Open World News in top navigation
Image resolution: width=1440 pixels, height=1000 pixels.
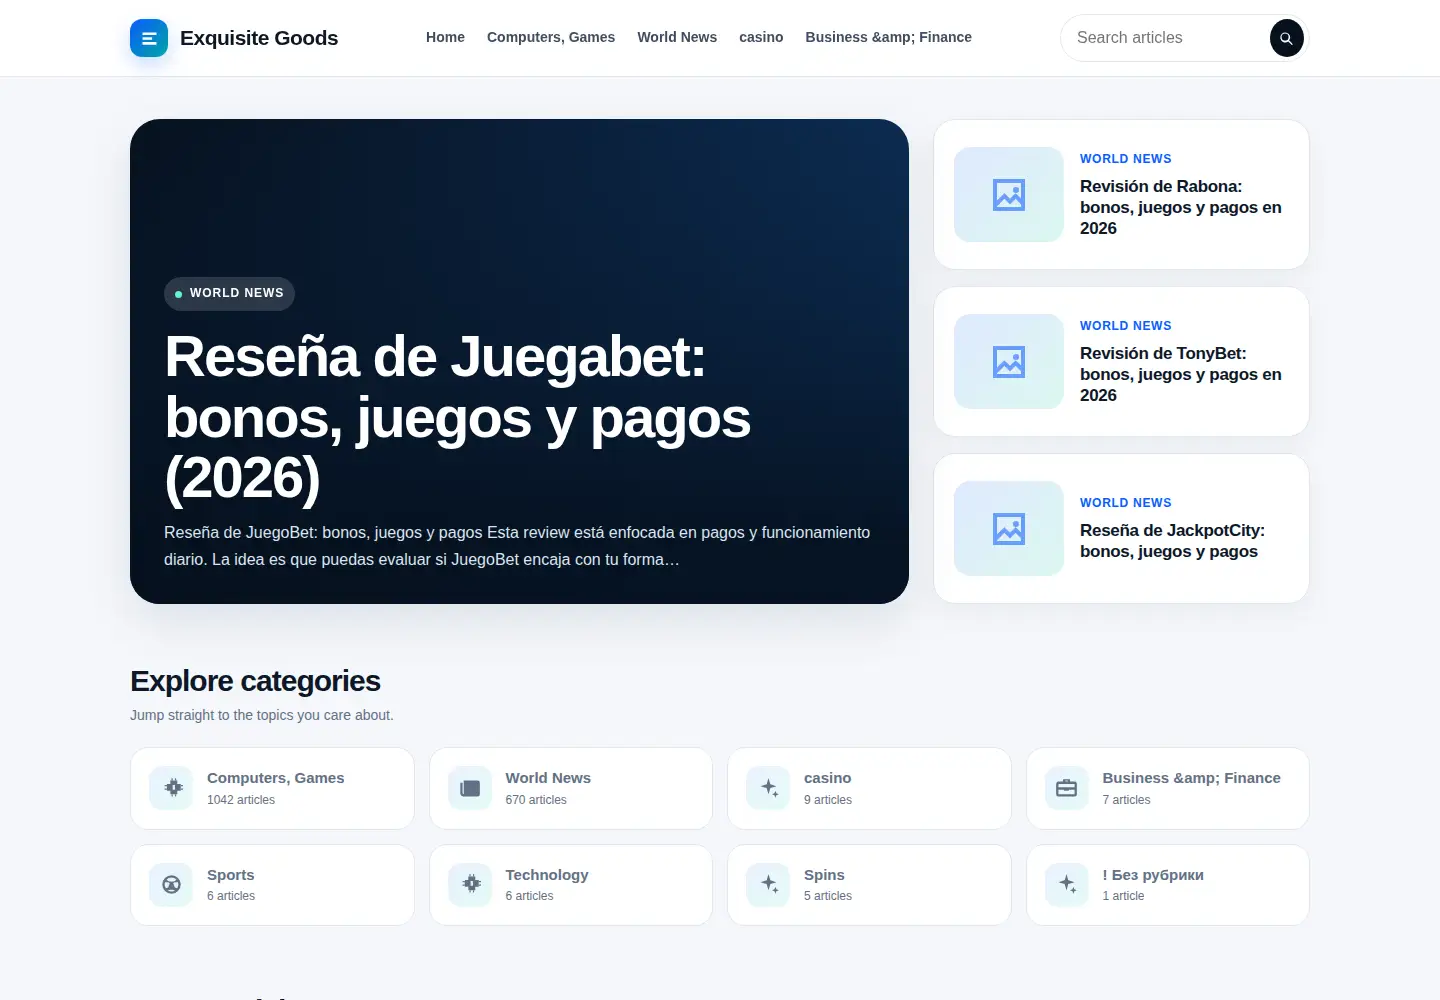[677, 37]
